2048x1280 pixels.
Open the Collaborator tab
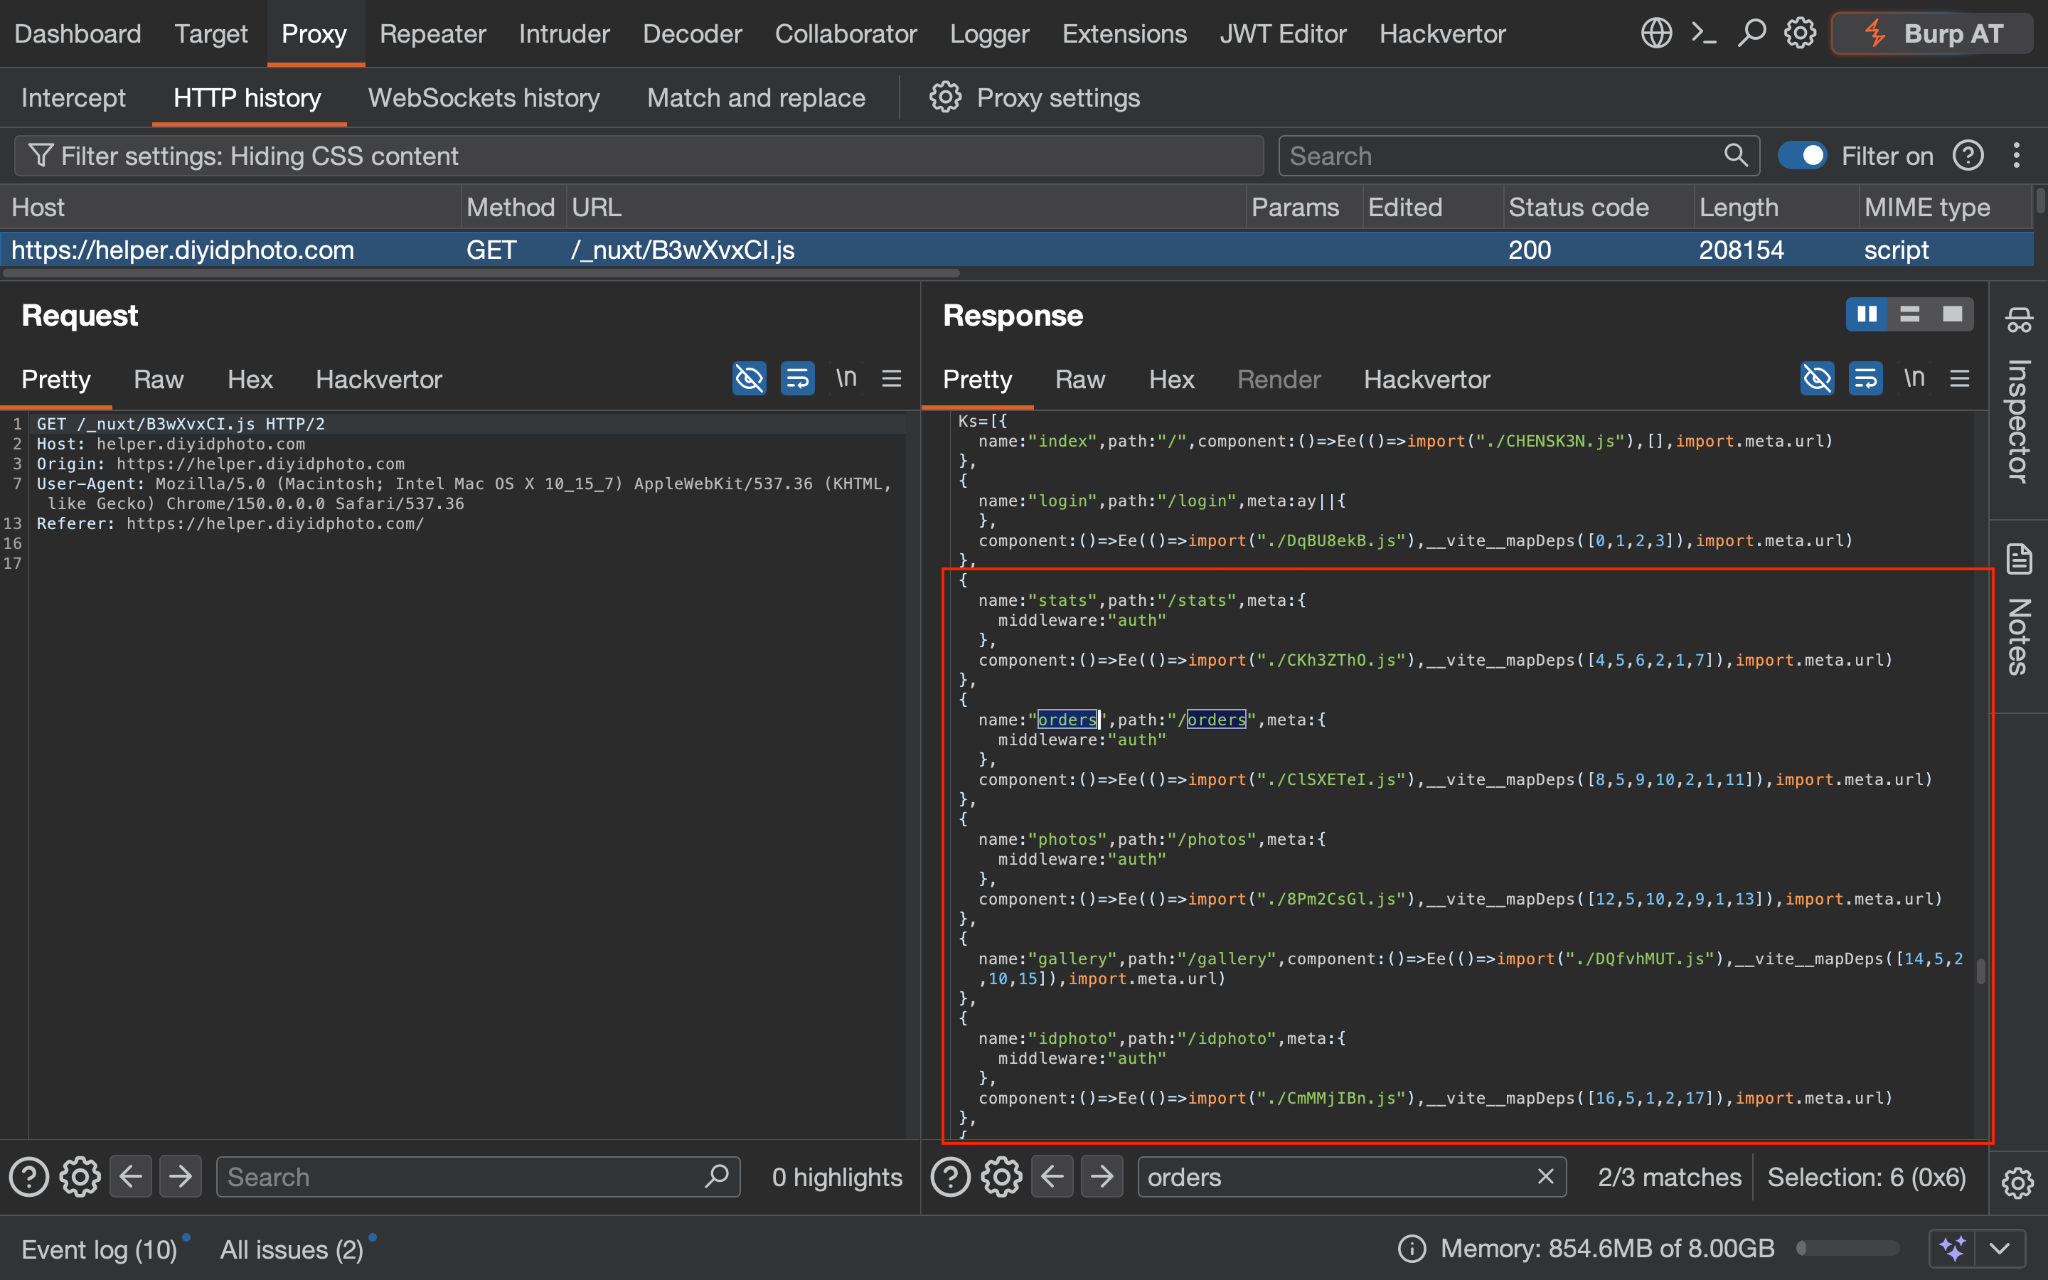(846, 33)
